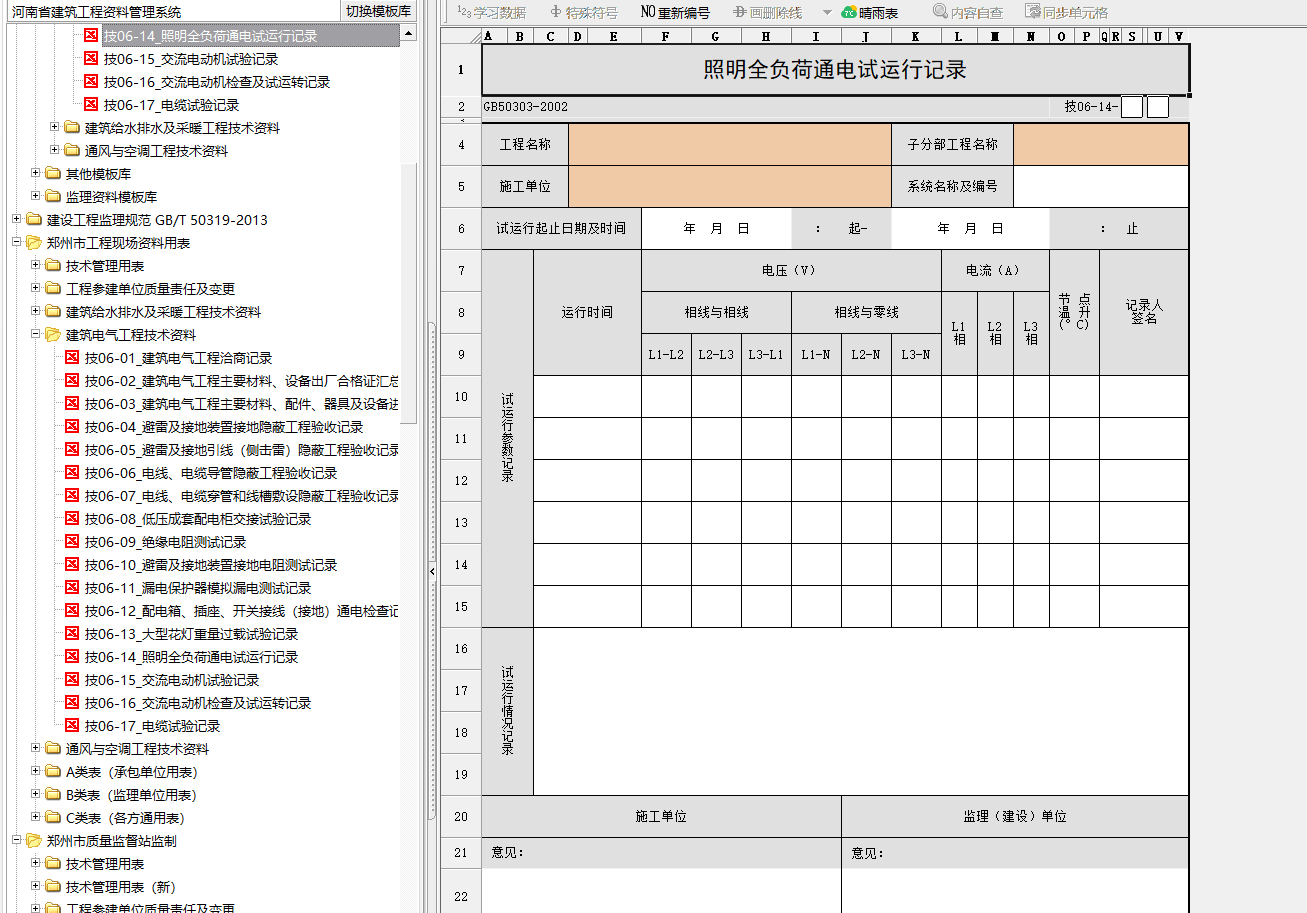The width and height of the screenshot is (1307, 913).
Task: Click the 施工单位 orange input cell in row 5
Action: [729, 186]
